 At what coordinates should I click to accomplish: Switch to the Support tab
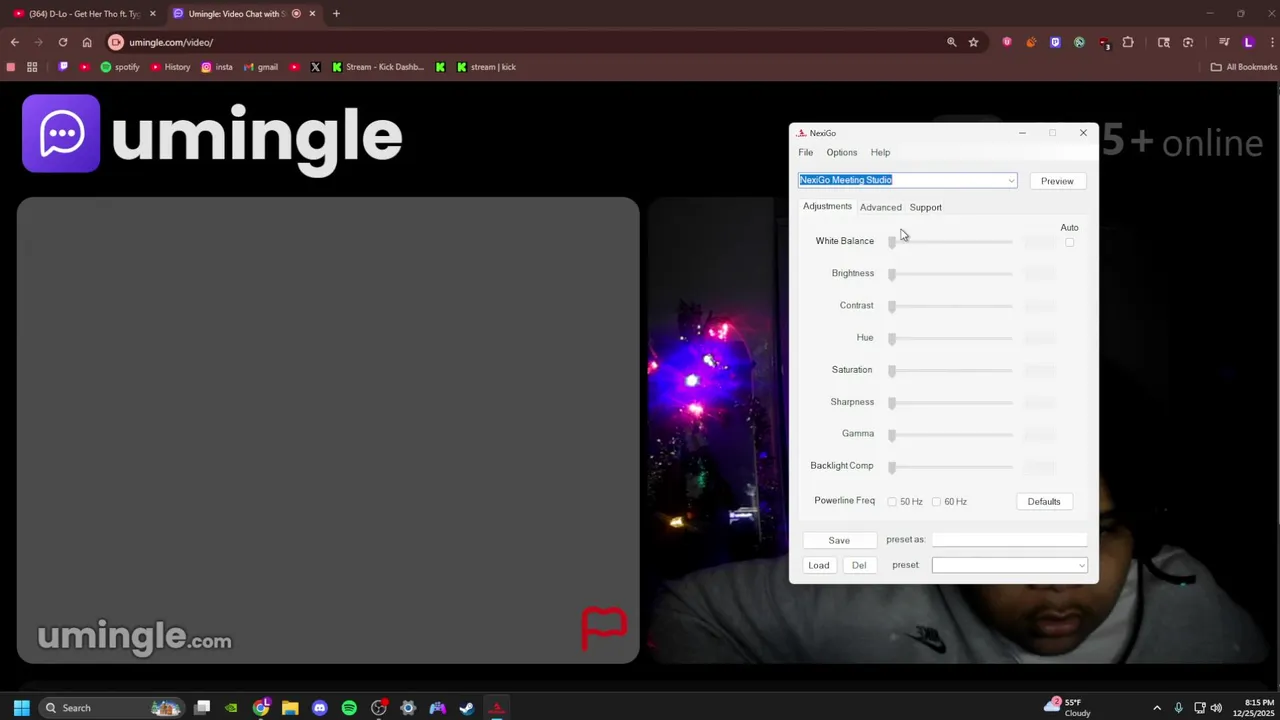tap(925, 207)
